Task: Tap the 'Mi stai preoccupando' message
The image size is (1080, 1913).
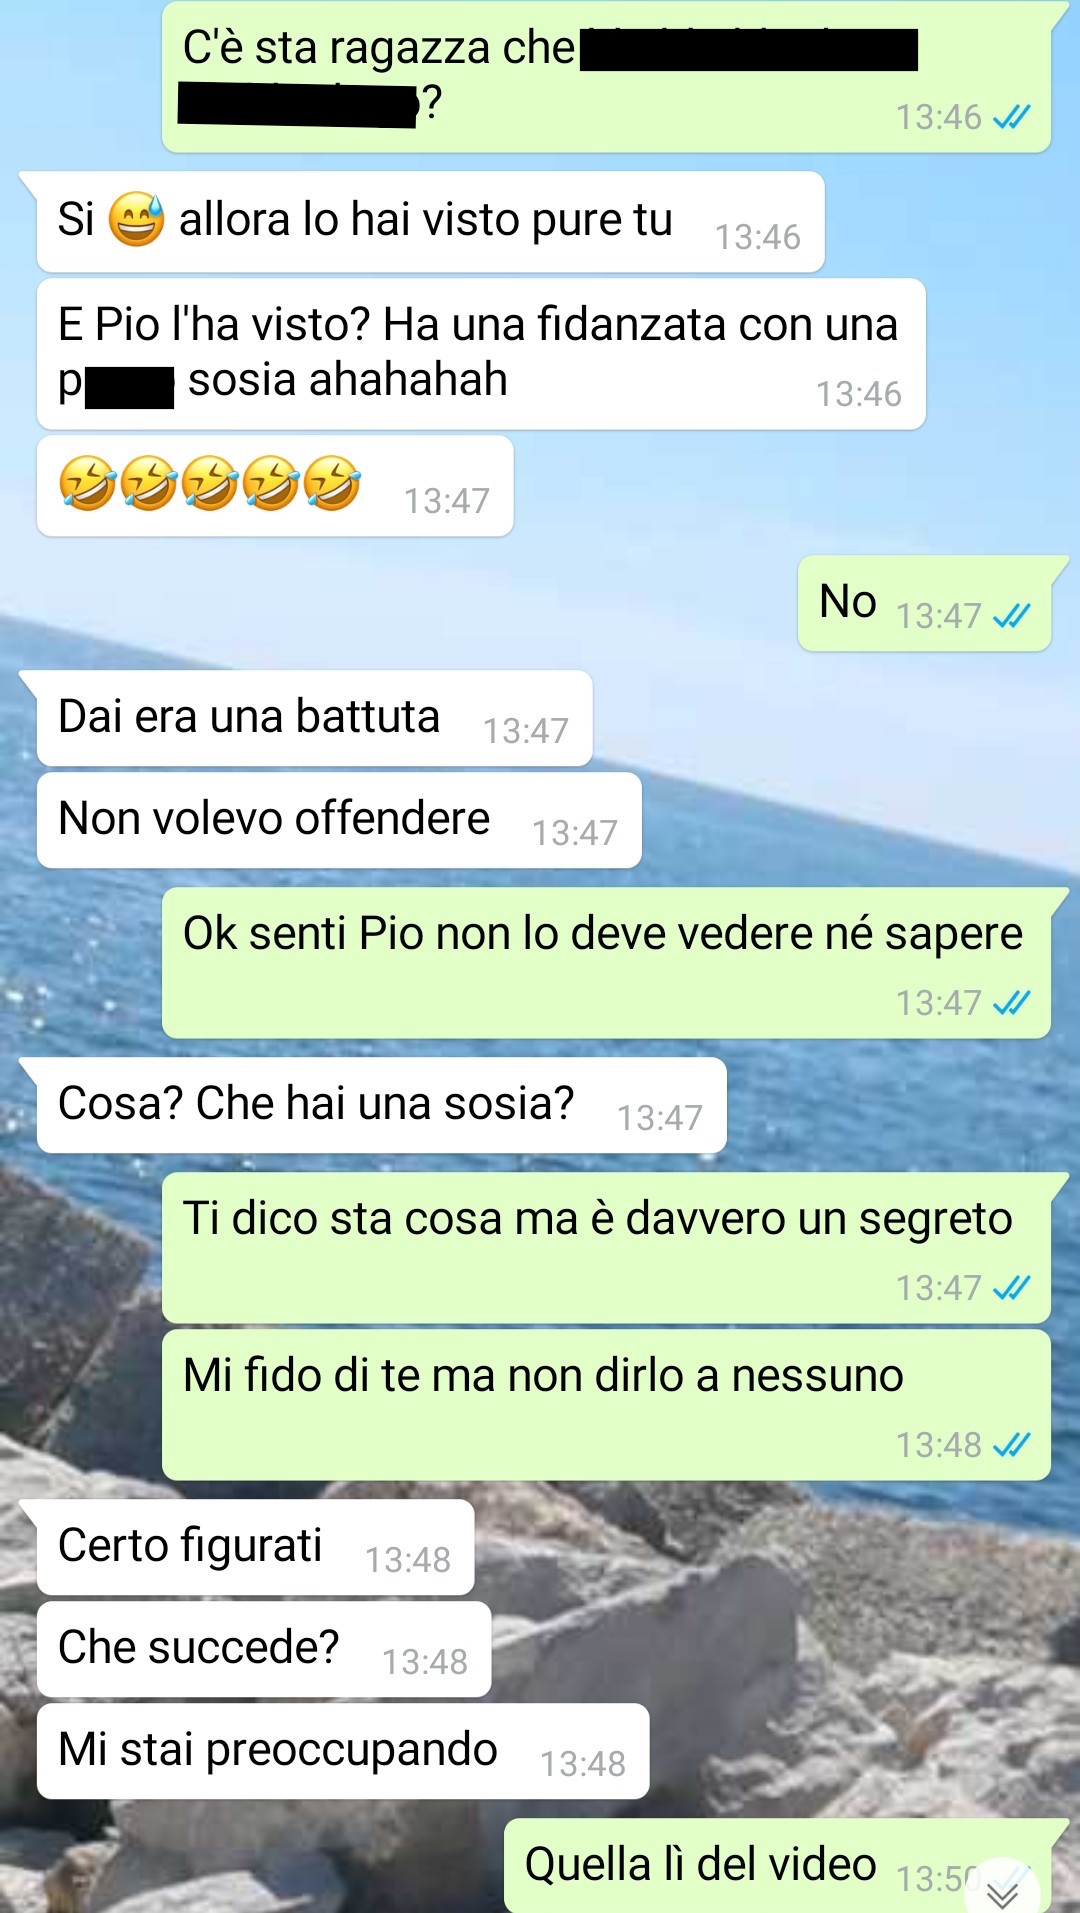Action: point(343,1751)
